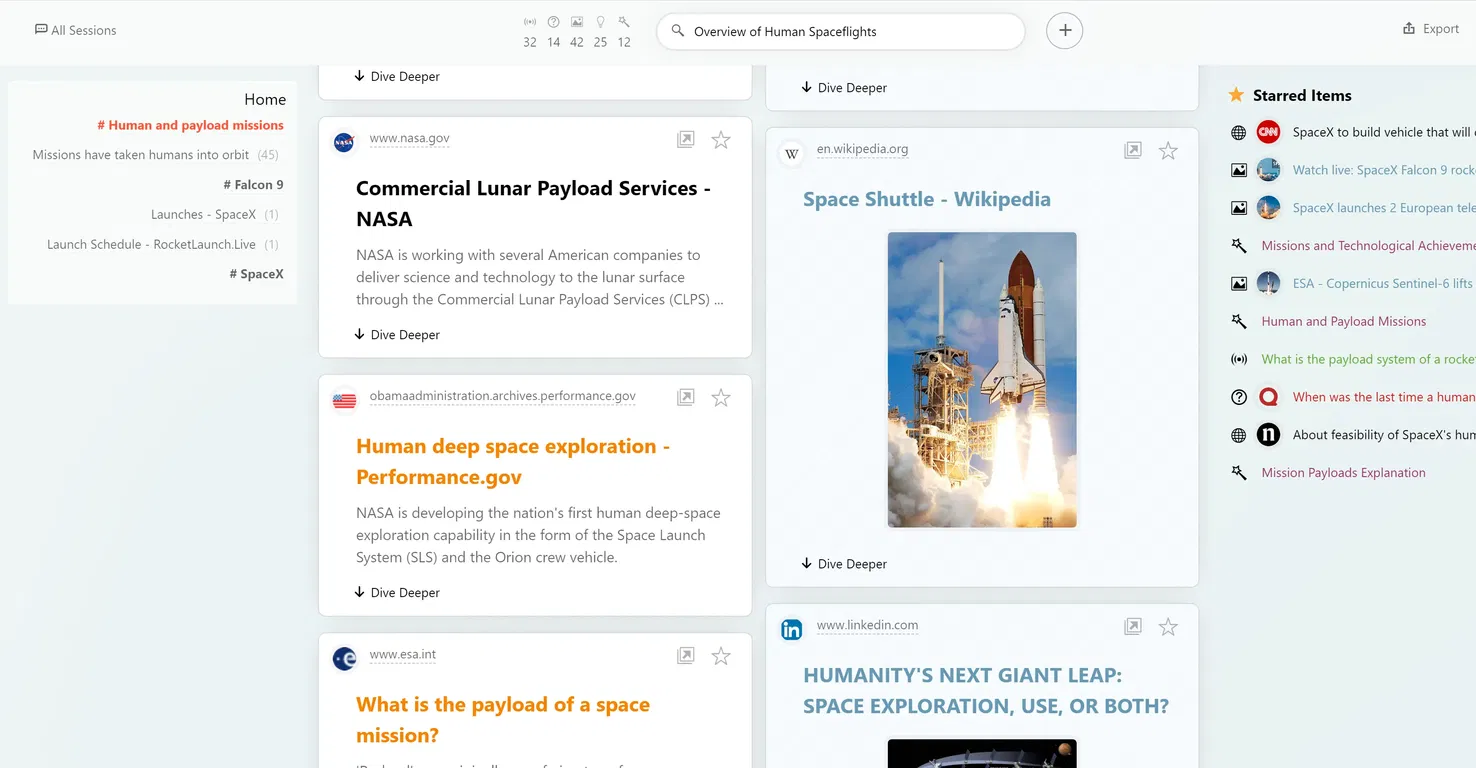The image size is (1476, 768).
Task: Go to Home in sidebar
Action: [x=265, y=99]
